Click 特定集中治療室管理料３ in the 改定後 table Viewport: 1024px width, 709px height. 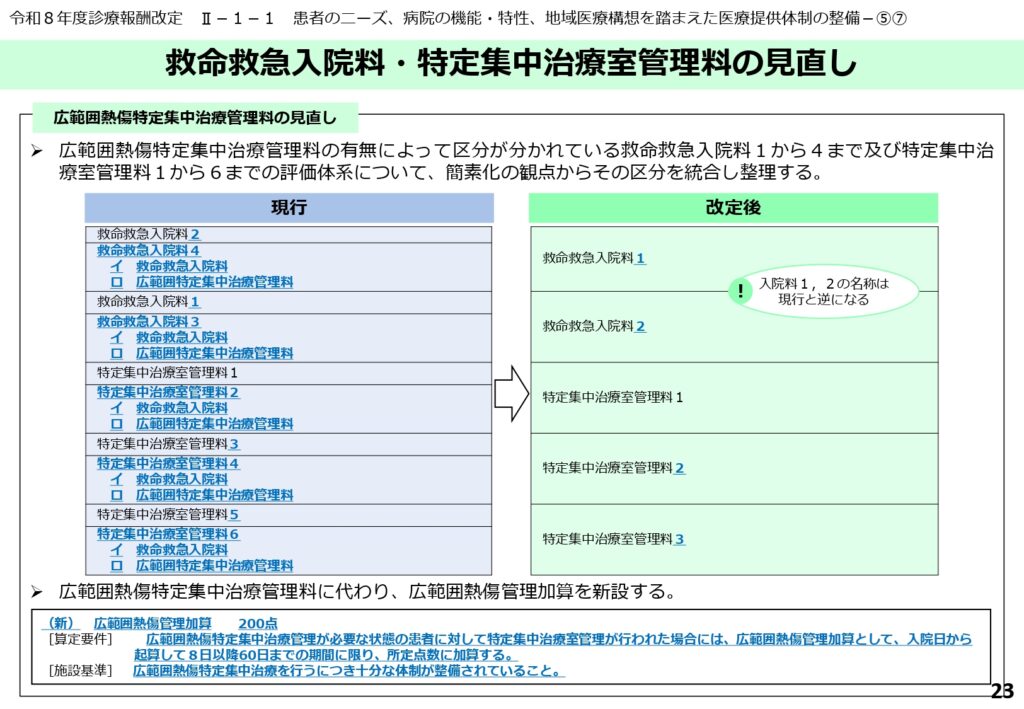point(613,539)
